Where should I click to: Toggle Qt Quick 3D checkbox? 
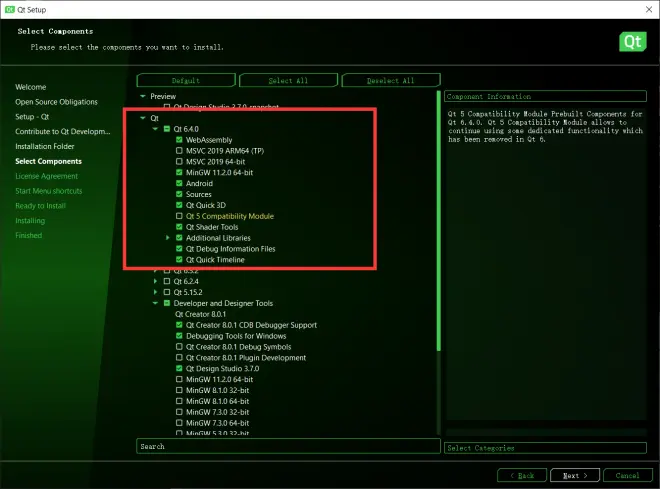pos(179,205)
